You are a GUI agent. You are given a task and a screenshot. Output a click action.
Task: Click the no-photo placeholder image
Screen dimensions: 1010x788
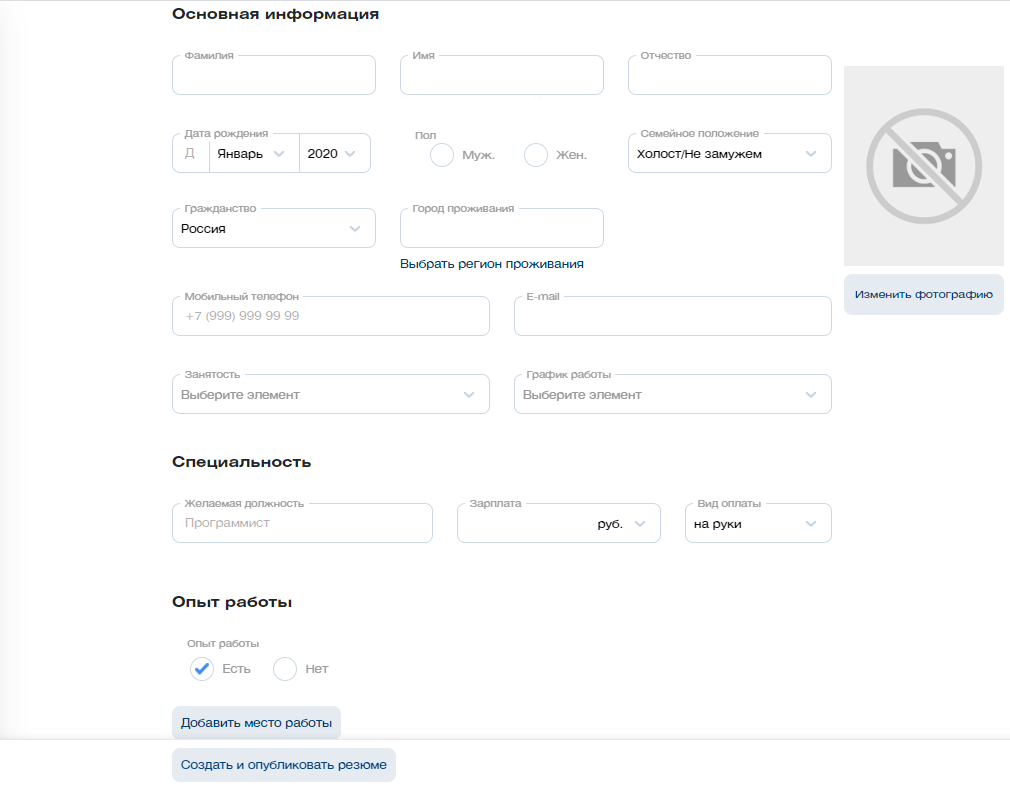click(x=923, y=166)
